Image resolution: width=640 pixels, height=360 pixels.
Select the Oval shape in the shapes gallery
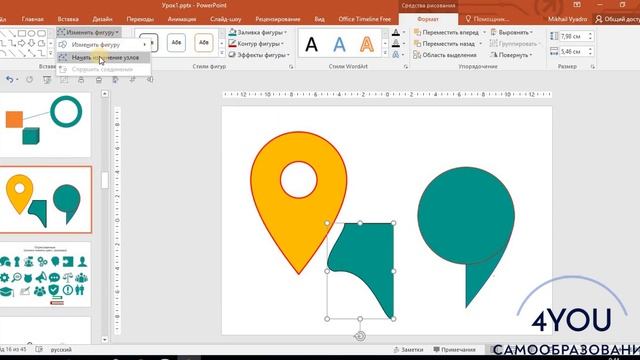click(31, 33)
